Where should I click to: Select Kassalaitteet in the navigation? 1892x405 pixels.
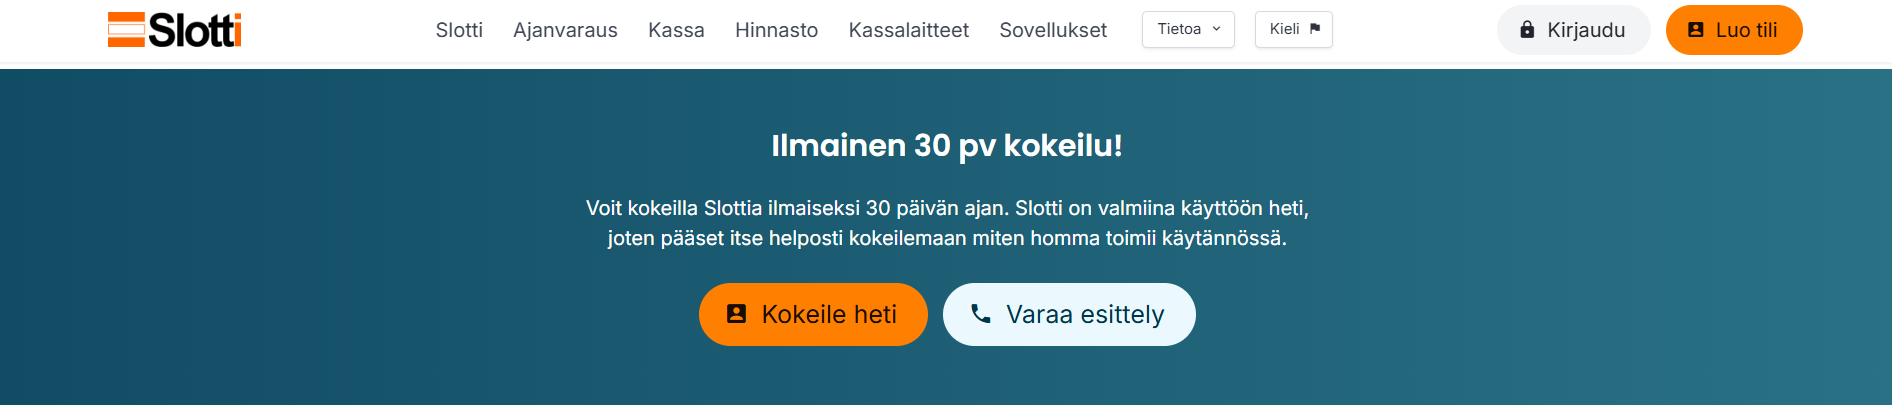pos(908,30)
